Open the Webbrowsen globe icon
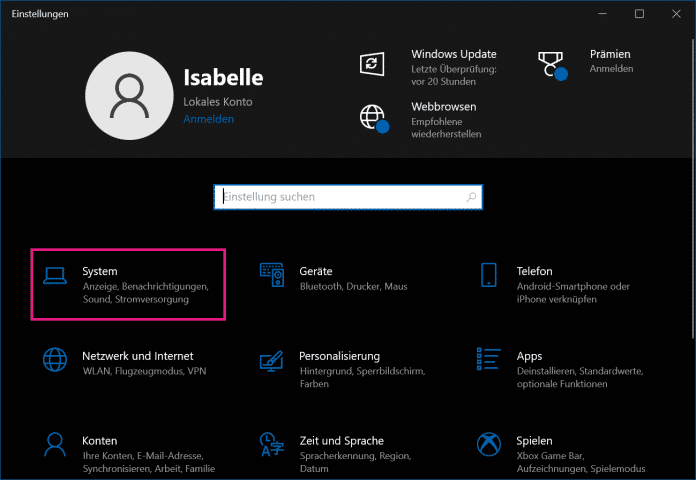Screen dimensions: 696x480 coord(372,117)
